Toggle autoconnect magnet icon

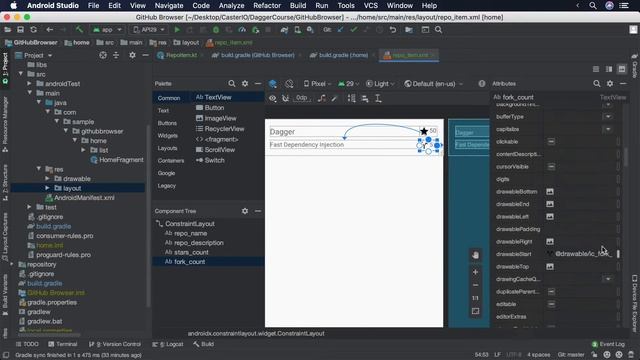coord(285,98)
